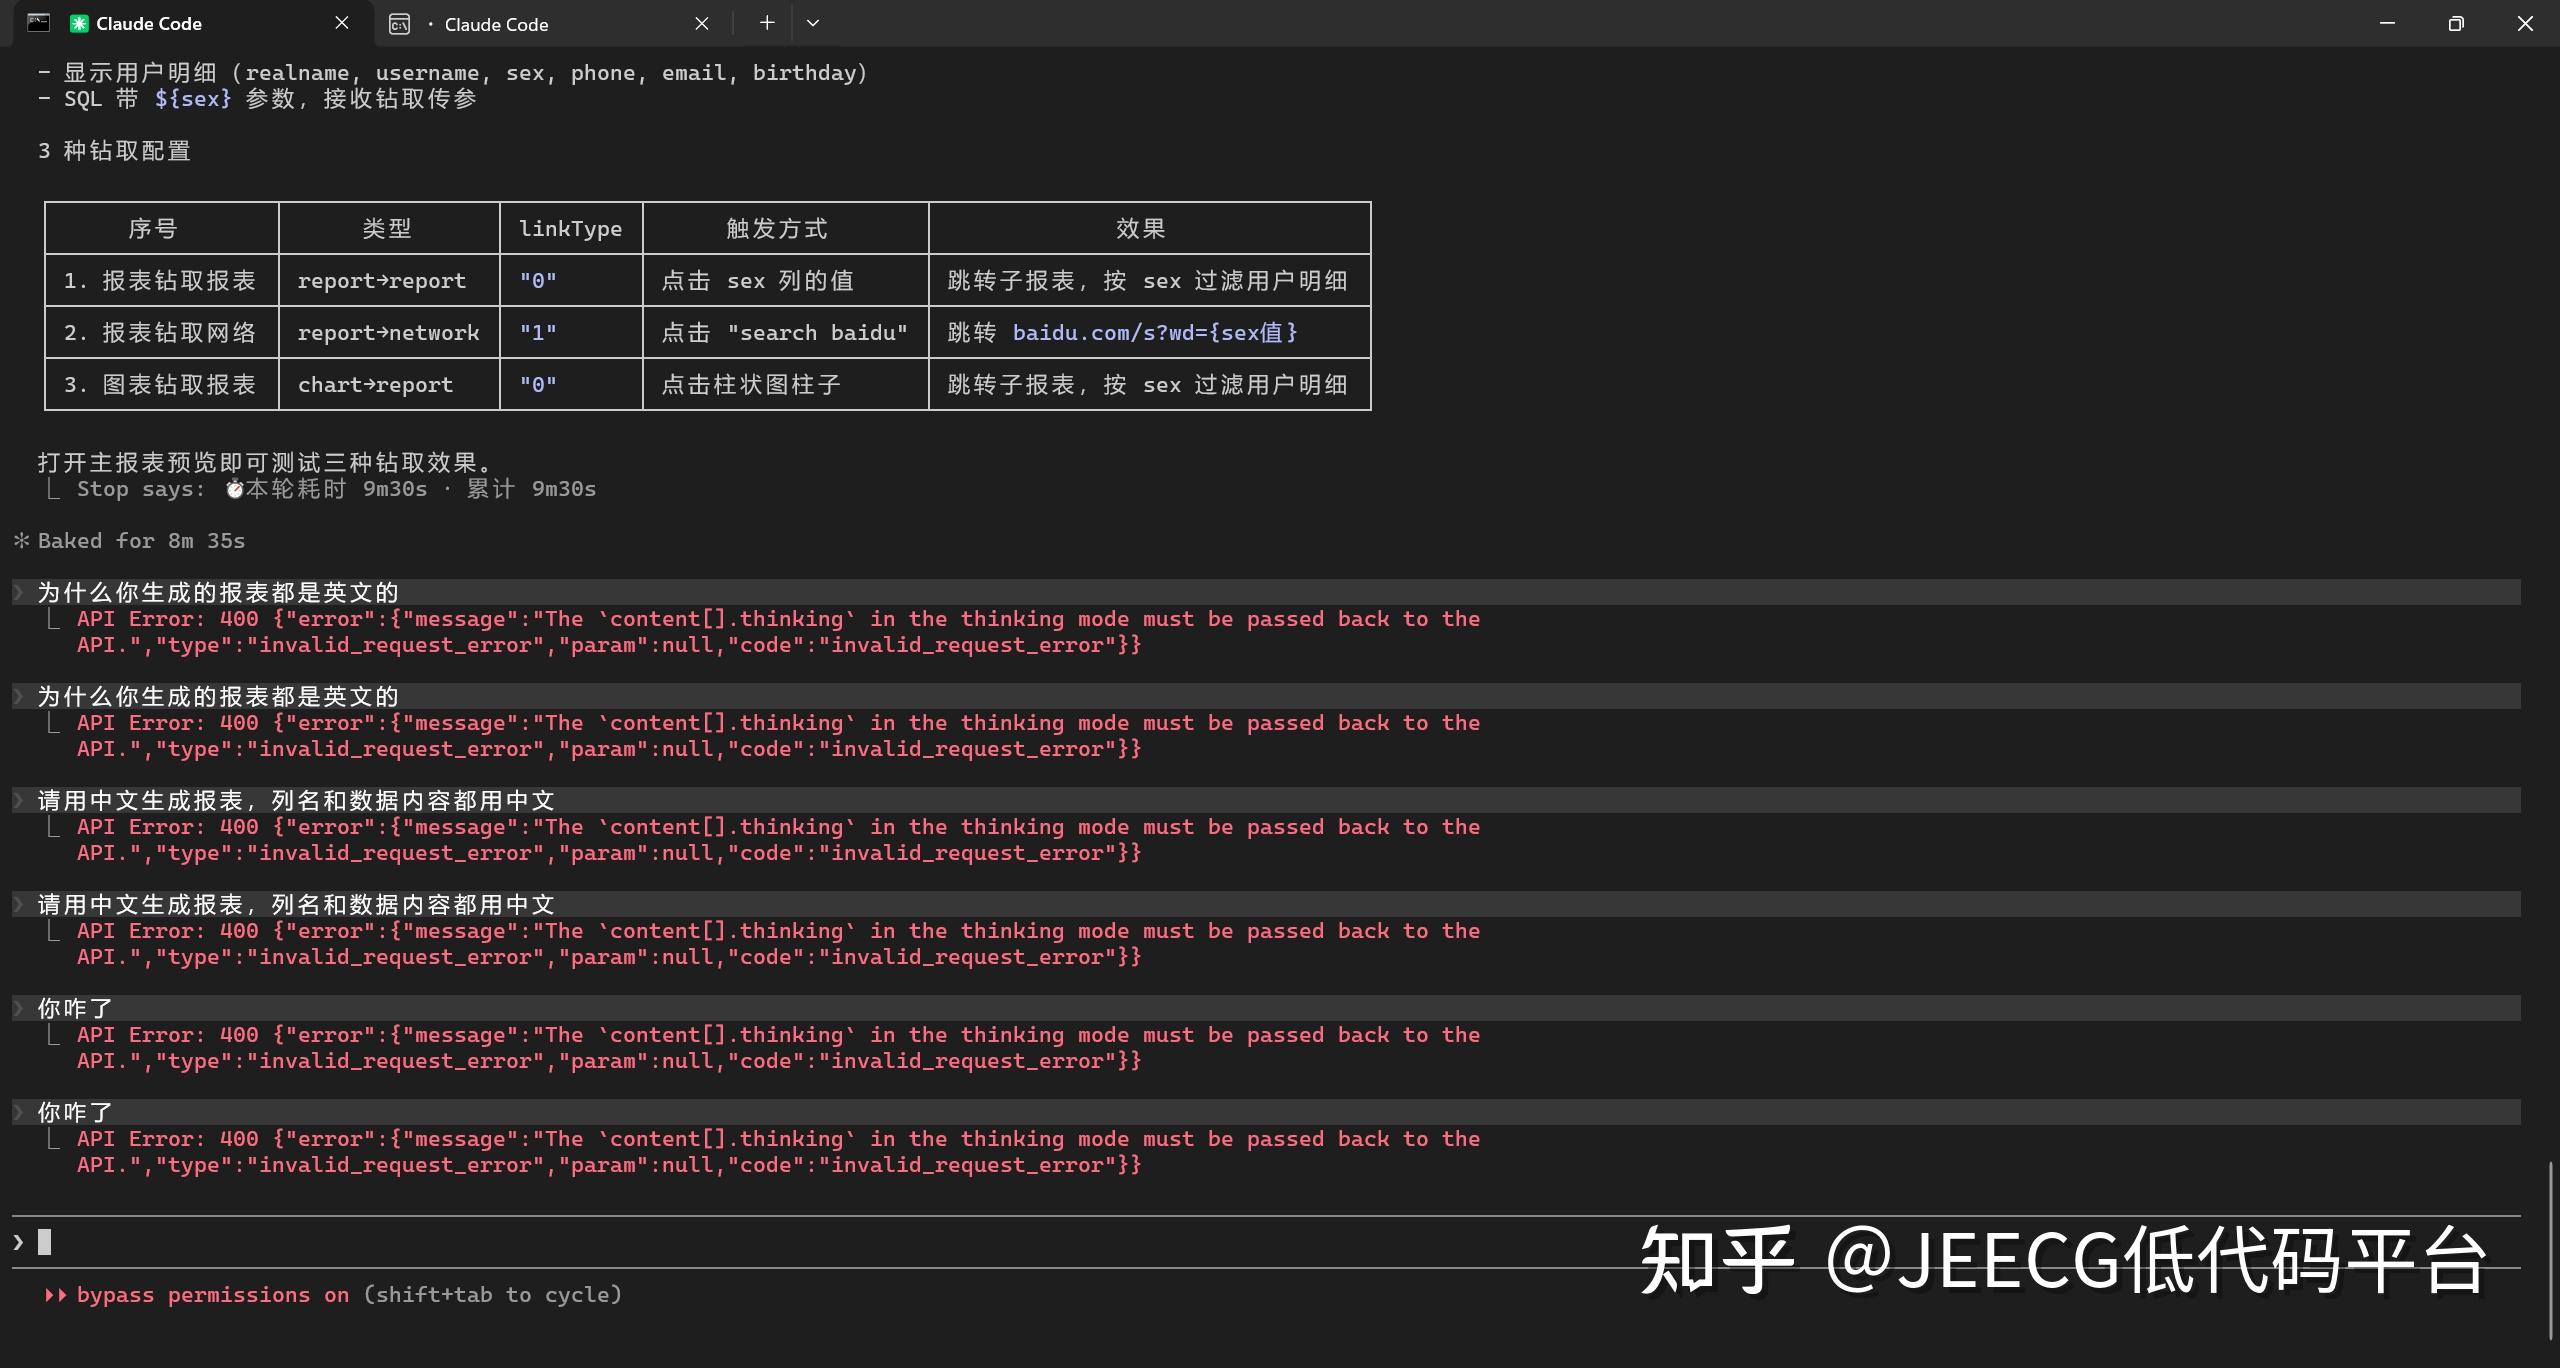Close the second Claude Code tab
Screen dimensions: 2560x1368
tap(702, 23)
